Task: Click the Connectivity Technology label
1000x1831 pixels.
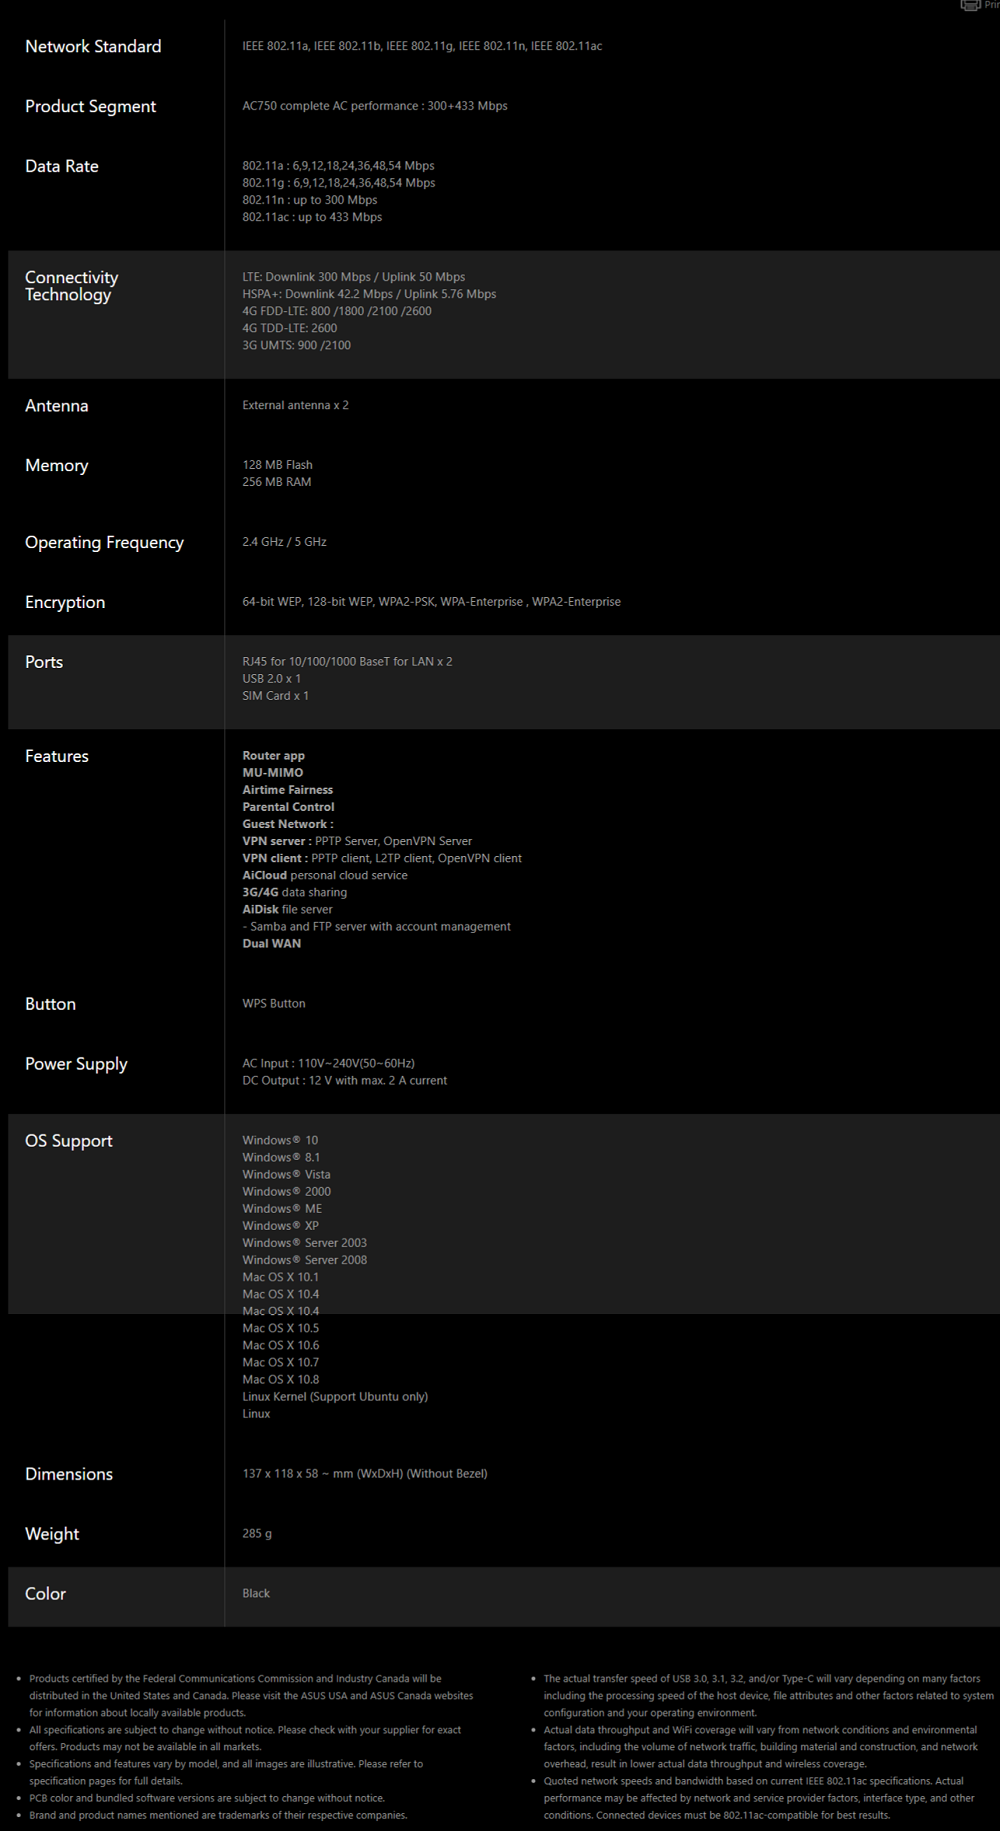Action: [x=71, y=285]
